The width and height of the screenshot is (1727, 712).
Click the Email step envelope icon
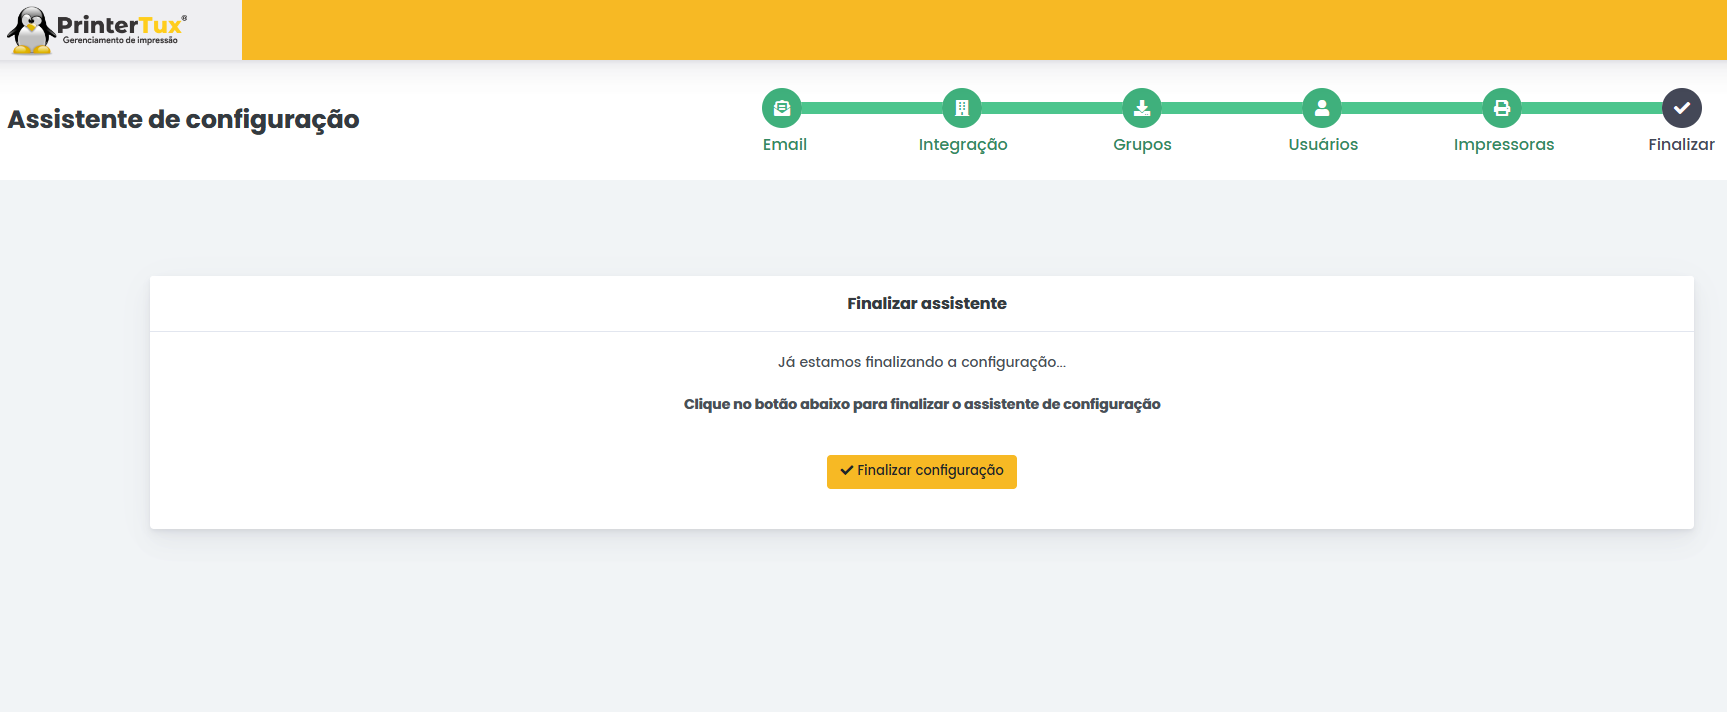tap(782, 108)
